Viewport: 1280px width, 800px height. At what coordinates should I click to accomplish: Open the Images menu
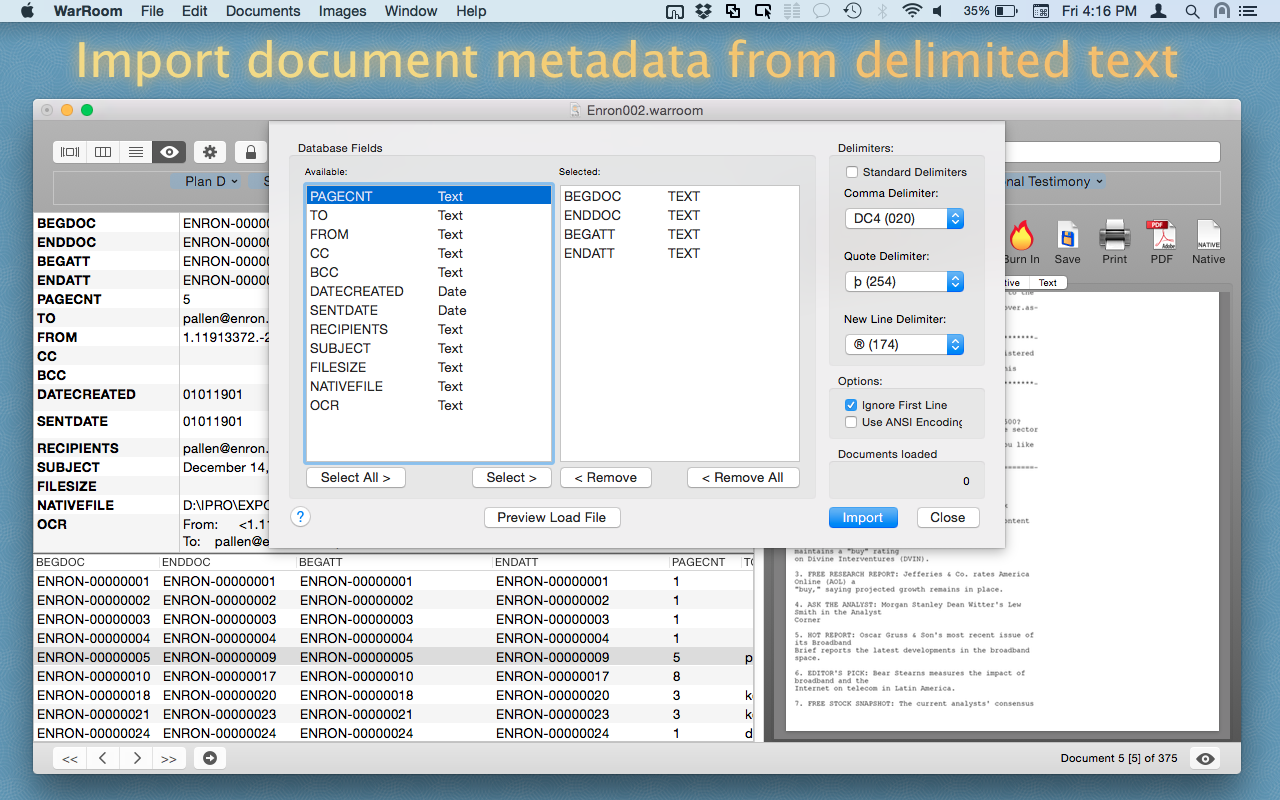point(342,11)
